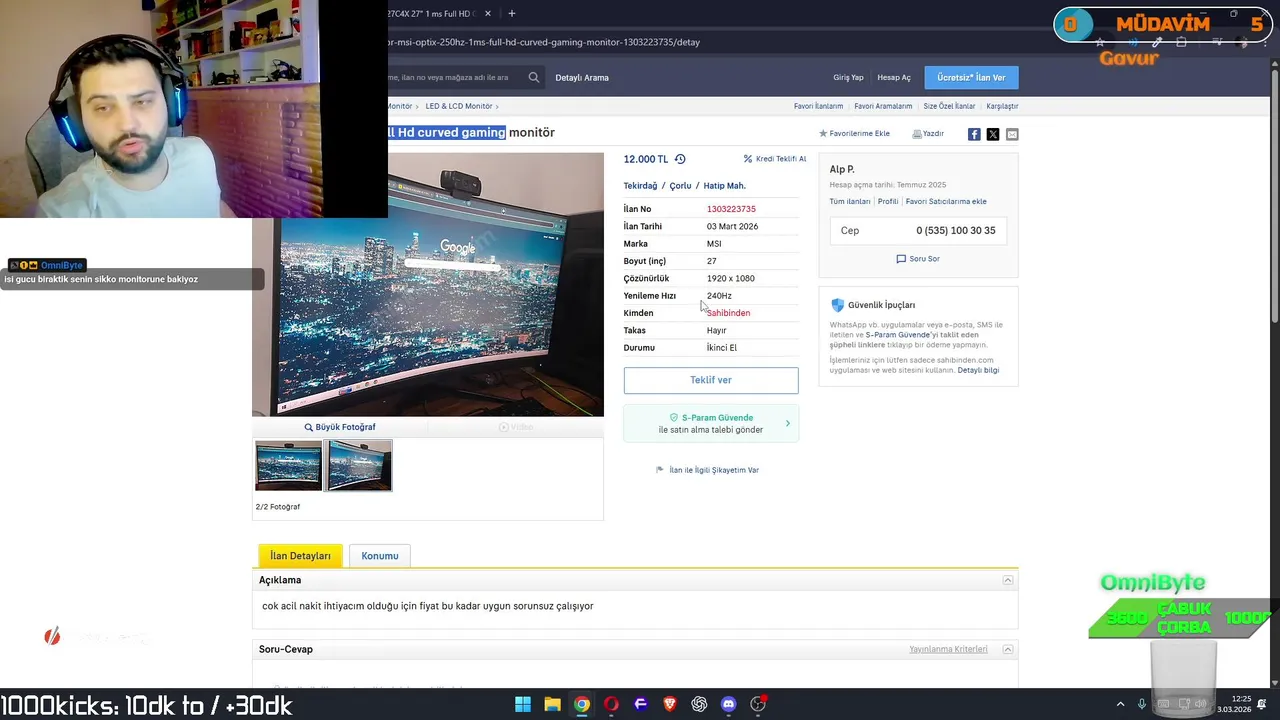Print the listing via Yazdır
1280x720 pixels.
click(x=928, y=133)
